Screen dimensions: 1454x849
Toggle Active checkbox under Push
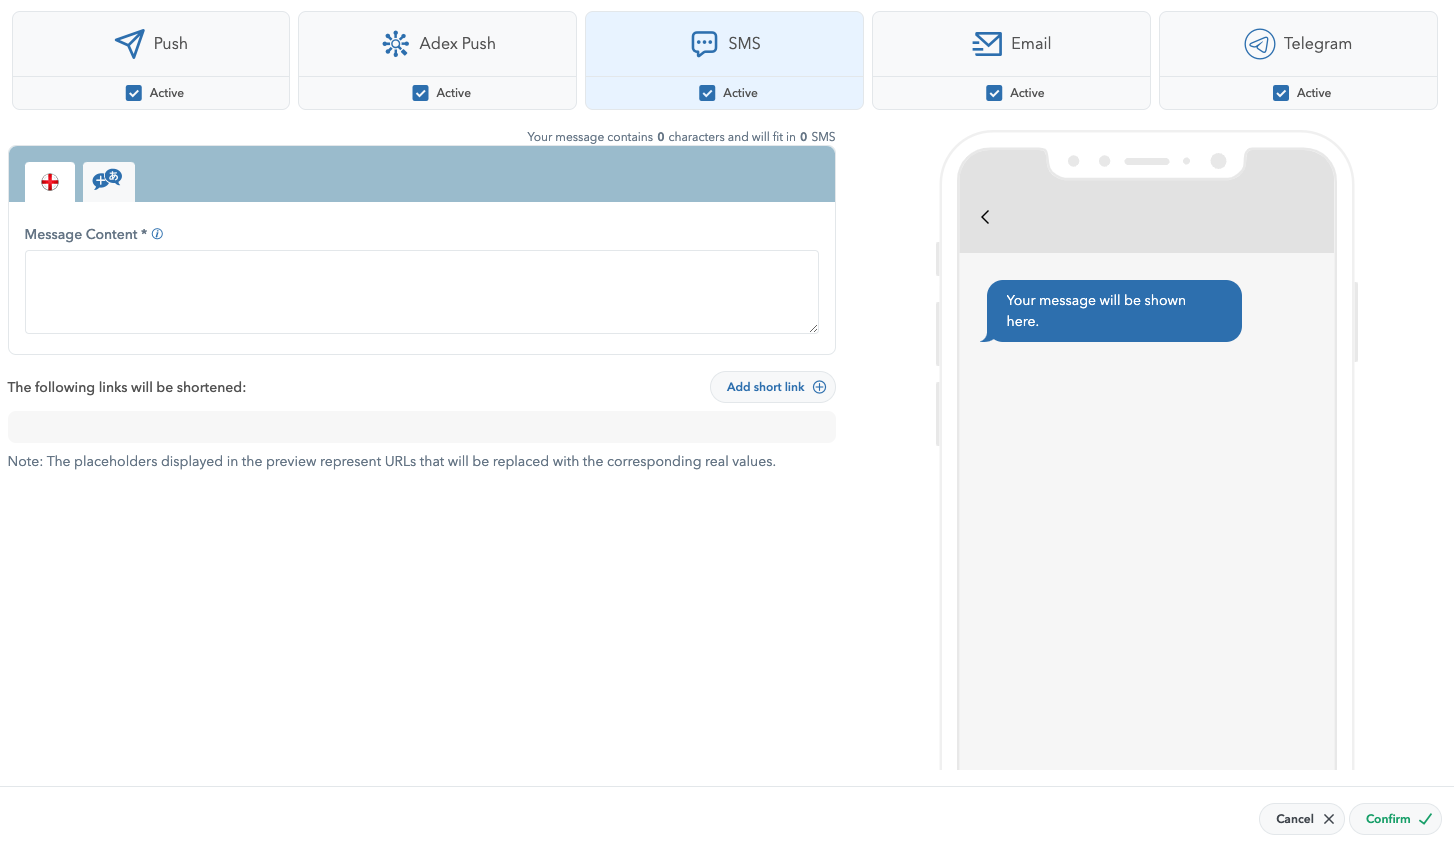(x=134, y=93)
